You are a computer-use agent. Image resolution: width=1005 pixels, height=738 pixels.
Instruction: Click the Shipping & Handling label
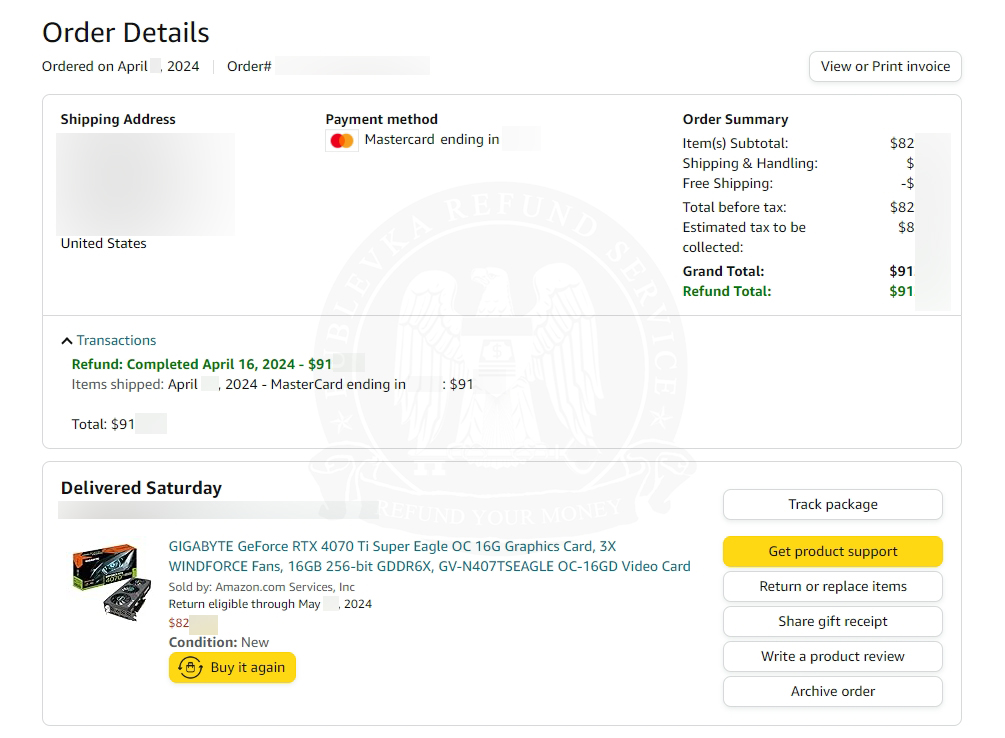click(x=750, y=164)
